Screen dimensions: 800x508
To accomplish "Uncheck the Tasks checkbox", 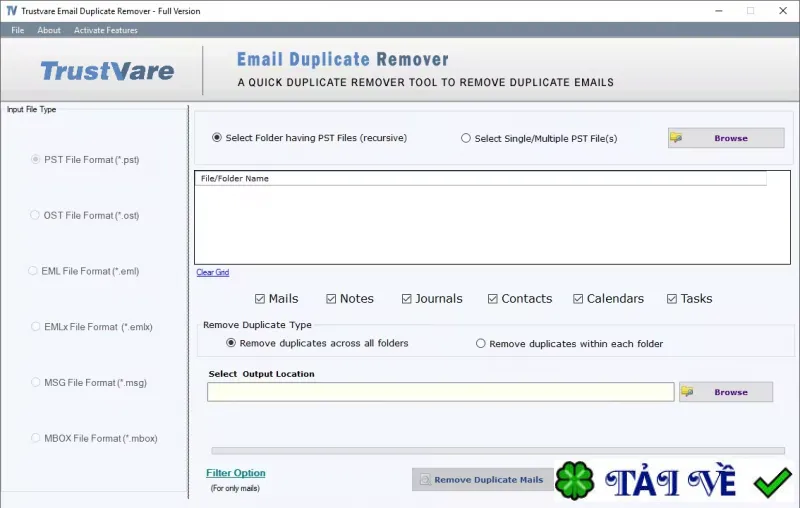I will [690, 298].
